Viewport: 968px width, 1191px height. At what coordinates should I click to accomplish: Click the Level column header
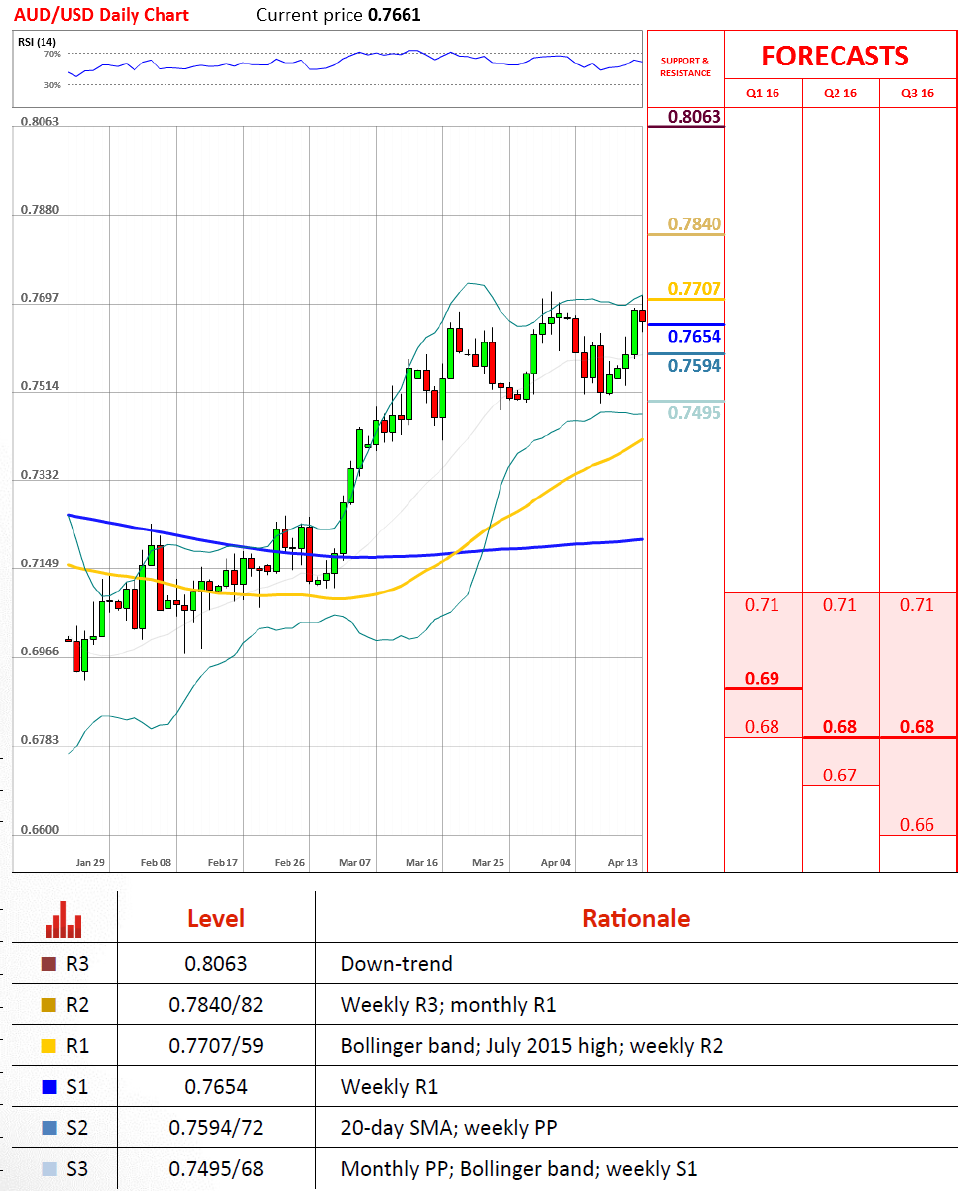tap(216, 918)
